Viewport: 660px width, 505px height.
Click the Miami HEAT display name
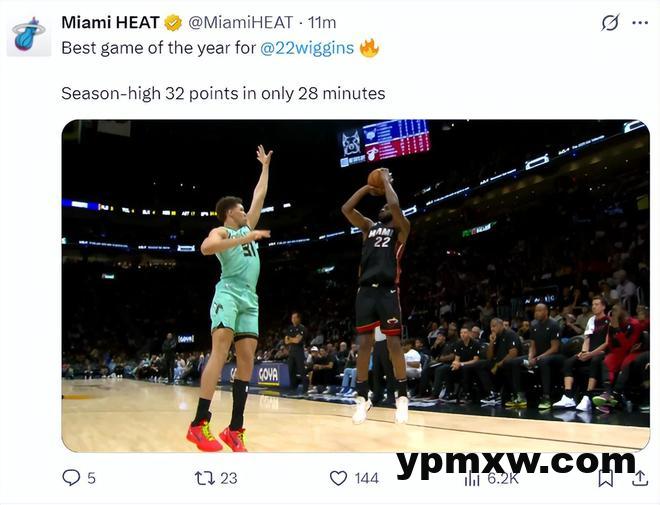[110, 23]
